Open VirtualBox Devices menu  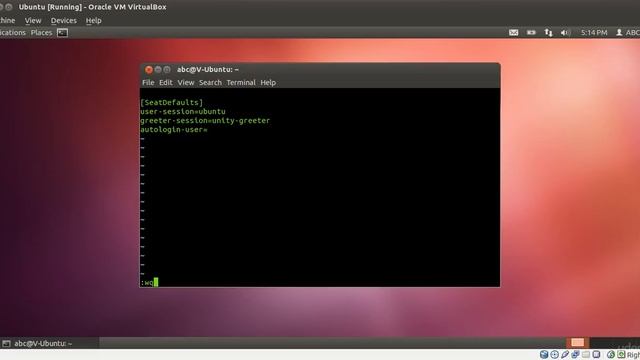click(x=63, y=20)
